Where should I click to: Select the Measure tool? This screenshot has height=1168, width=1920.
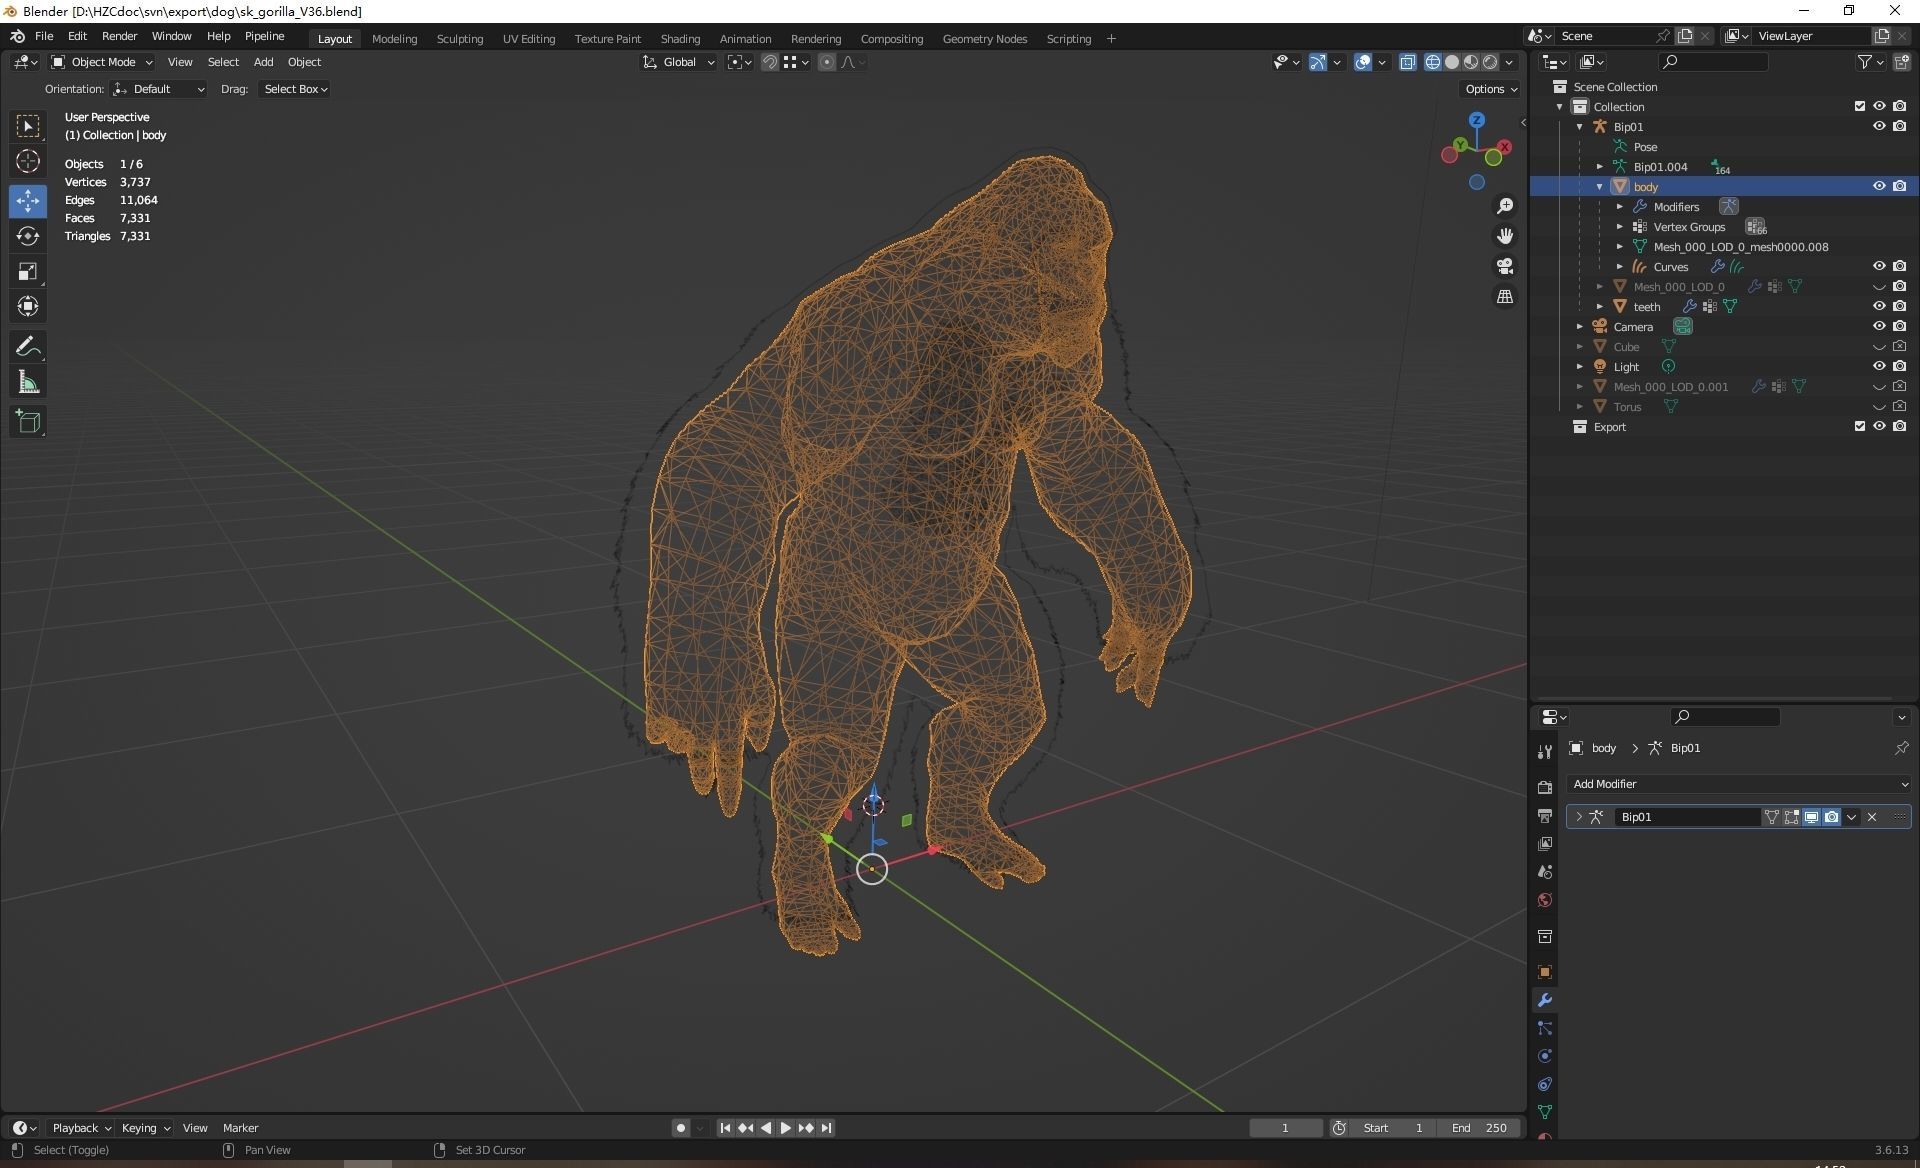28,383
